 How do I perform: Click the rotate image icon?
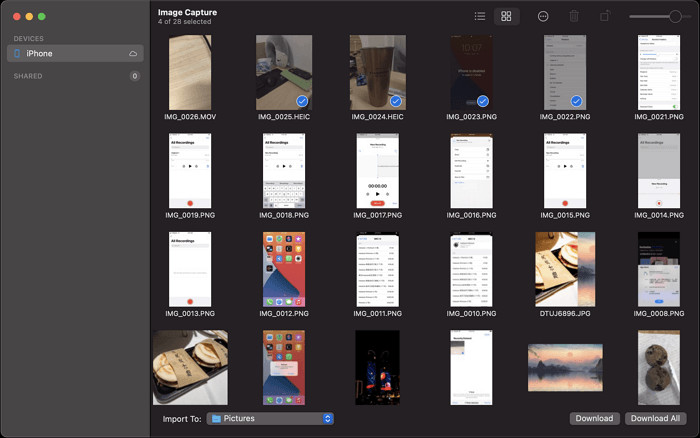tap(605, 17)
